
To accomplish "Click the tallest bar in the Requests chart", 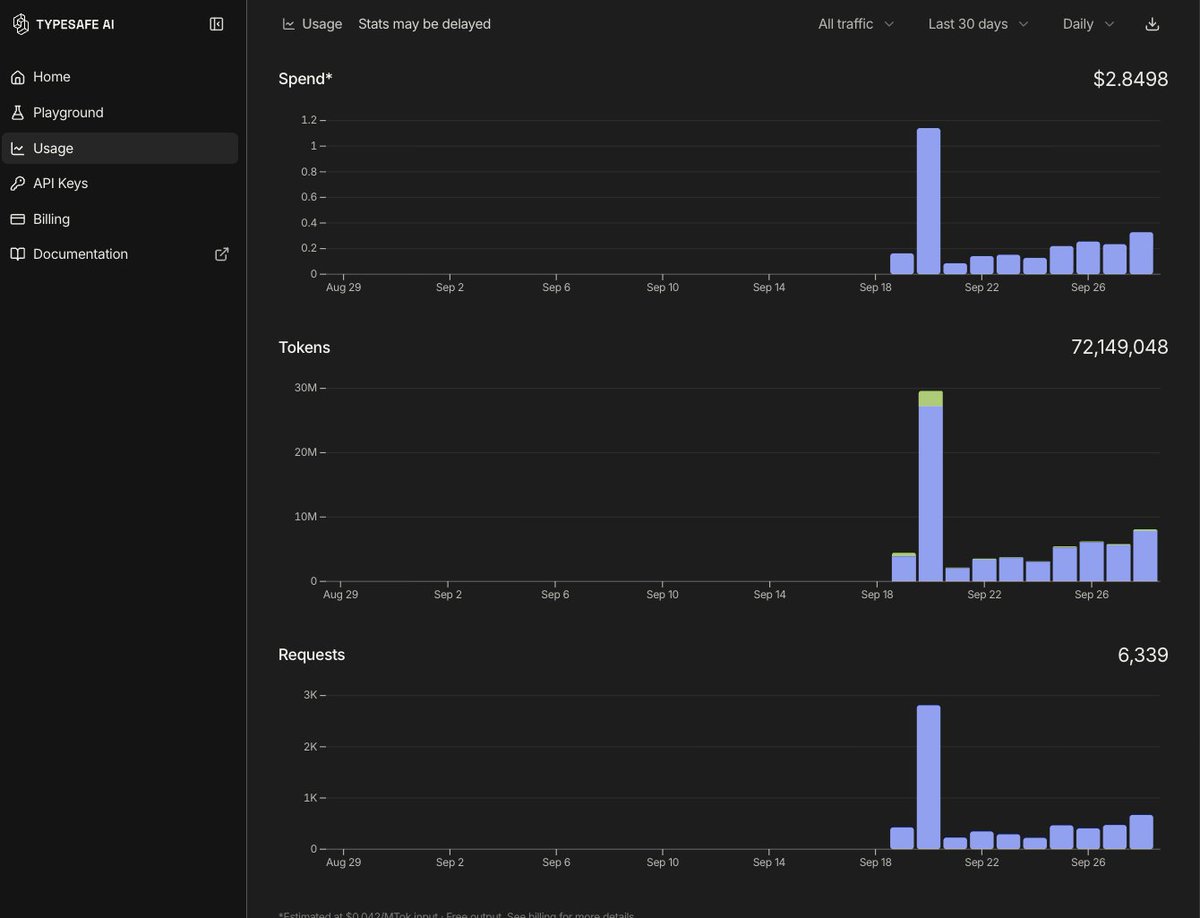I will pos(928,777).
